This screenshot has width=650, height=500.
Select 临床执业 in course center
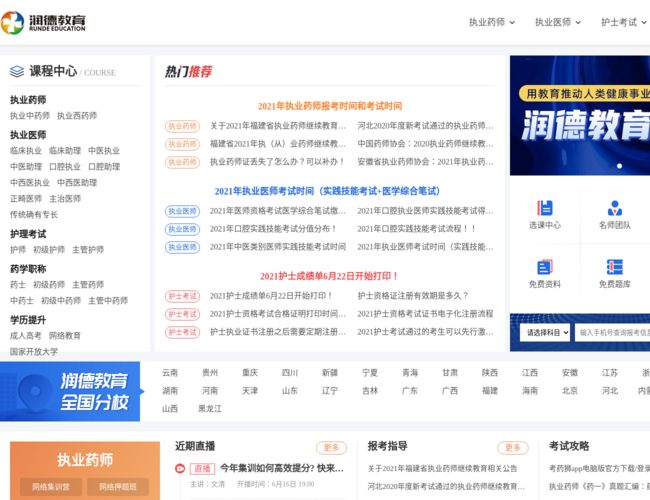point(26,150)
